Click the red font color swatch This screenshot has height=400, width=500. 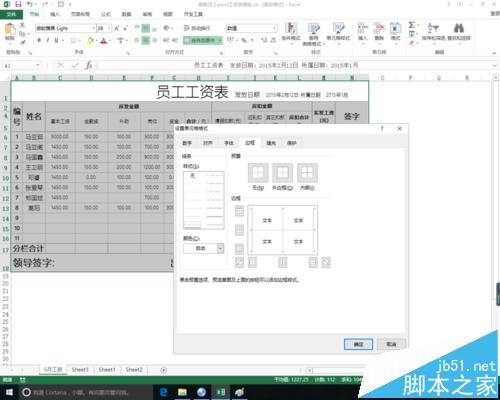tap(104, 40)
